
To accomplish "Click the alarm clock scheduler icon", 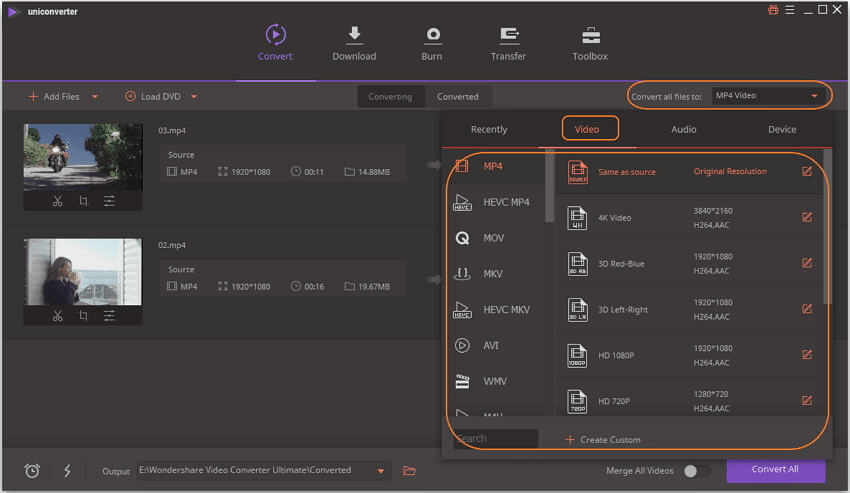I will coord(32,471).
